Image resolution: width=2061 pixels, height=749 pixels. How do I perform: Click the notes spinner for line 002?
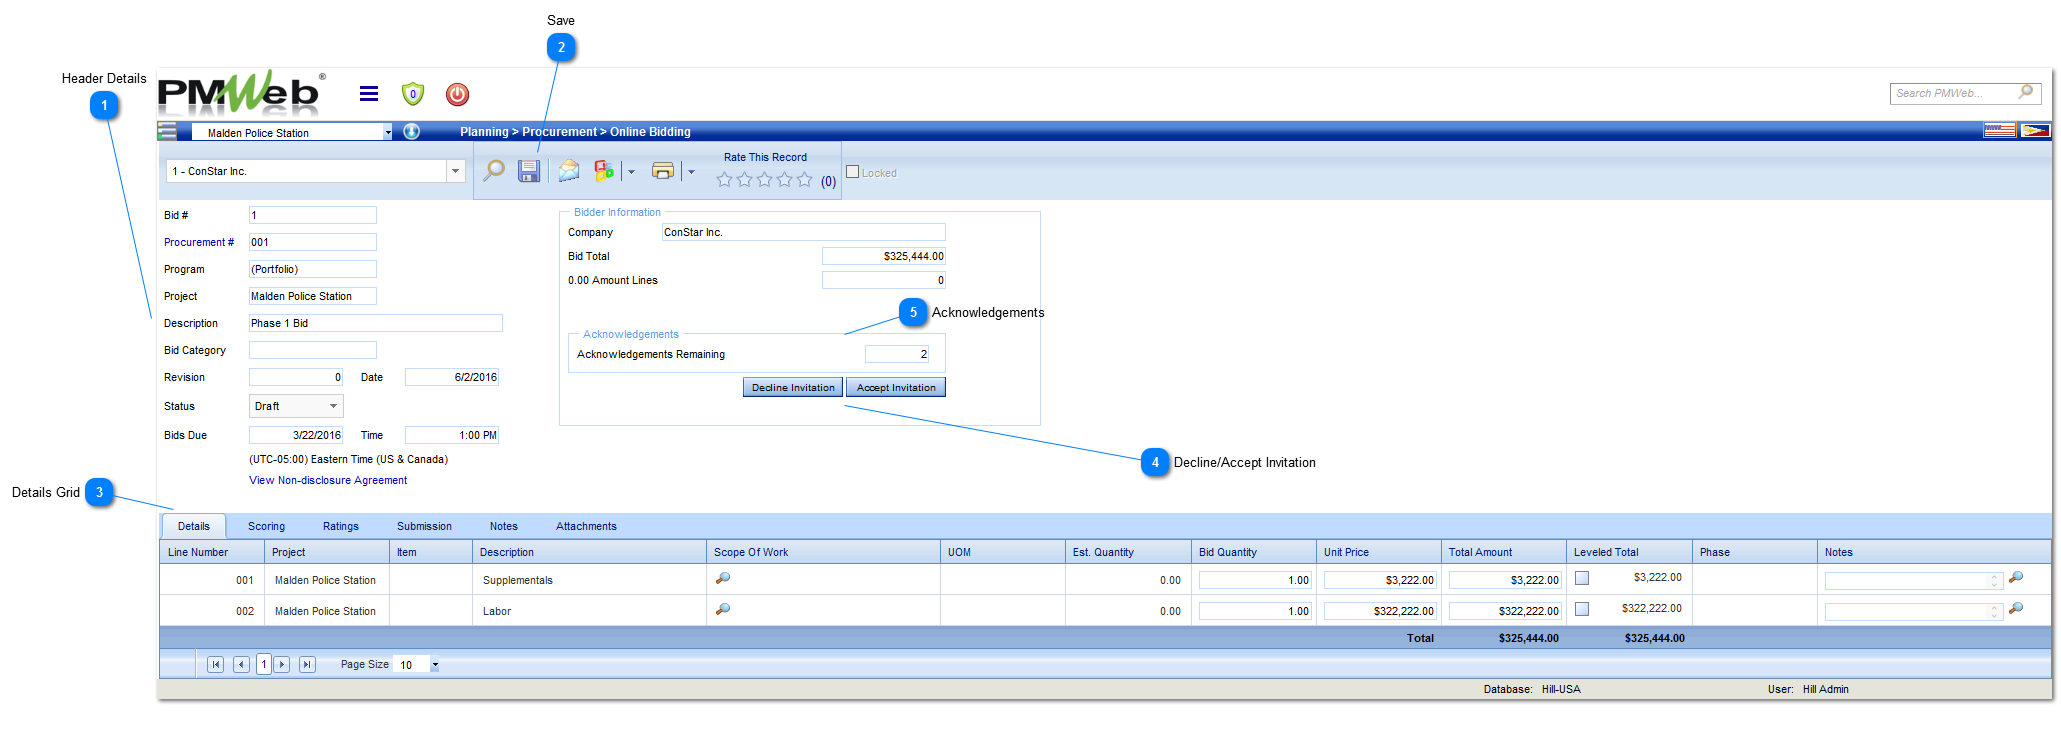[x=1994, y=611]
